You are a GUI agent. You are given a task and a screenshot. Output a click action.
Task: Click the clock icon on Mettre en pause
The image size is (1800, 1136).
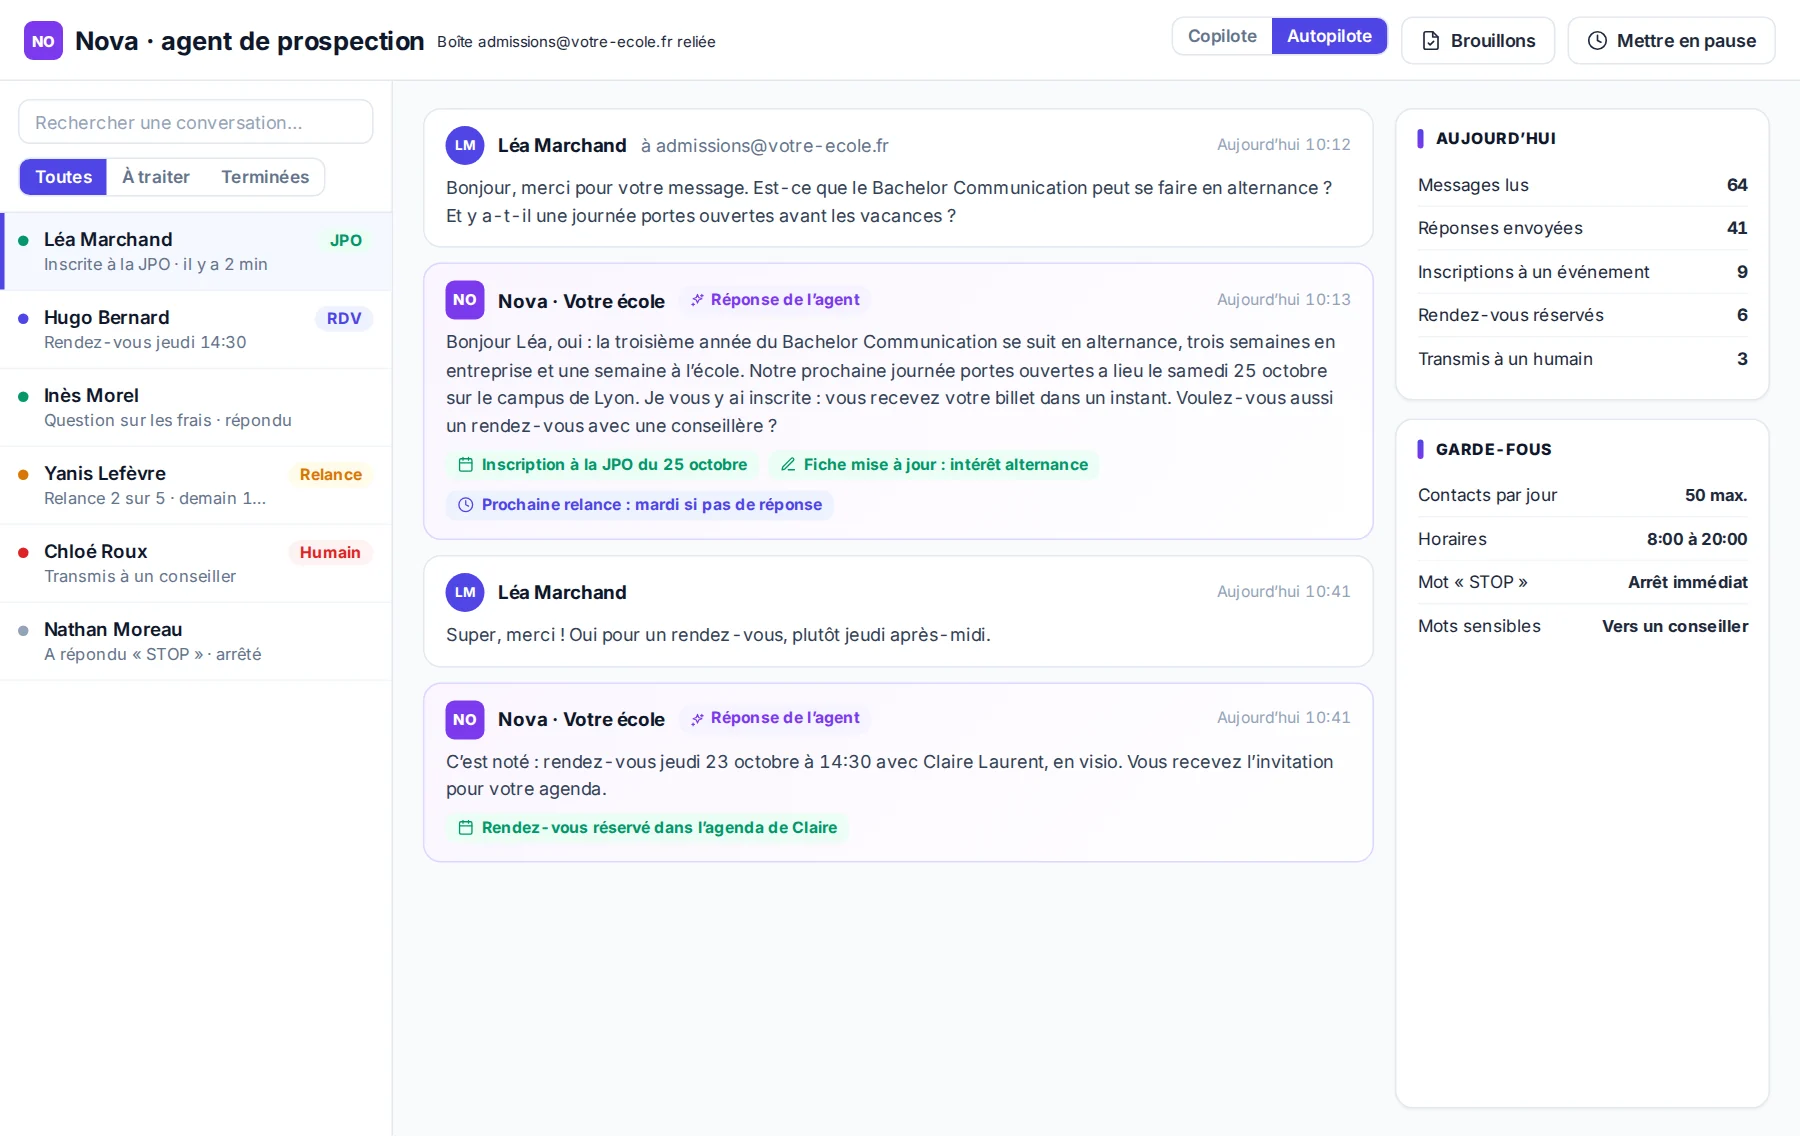1597,41
